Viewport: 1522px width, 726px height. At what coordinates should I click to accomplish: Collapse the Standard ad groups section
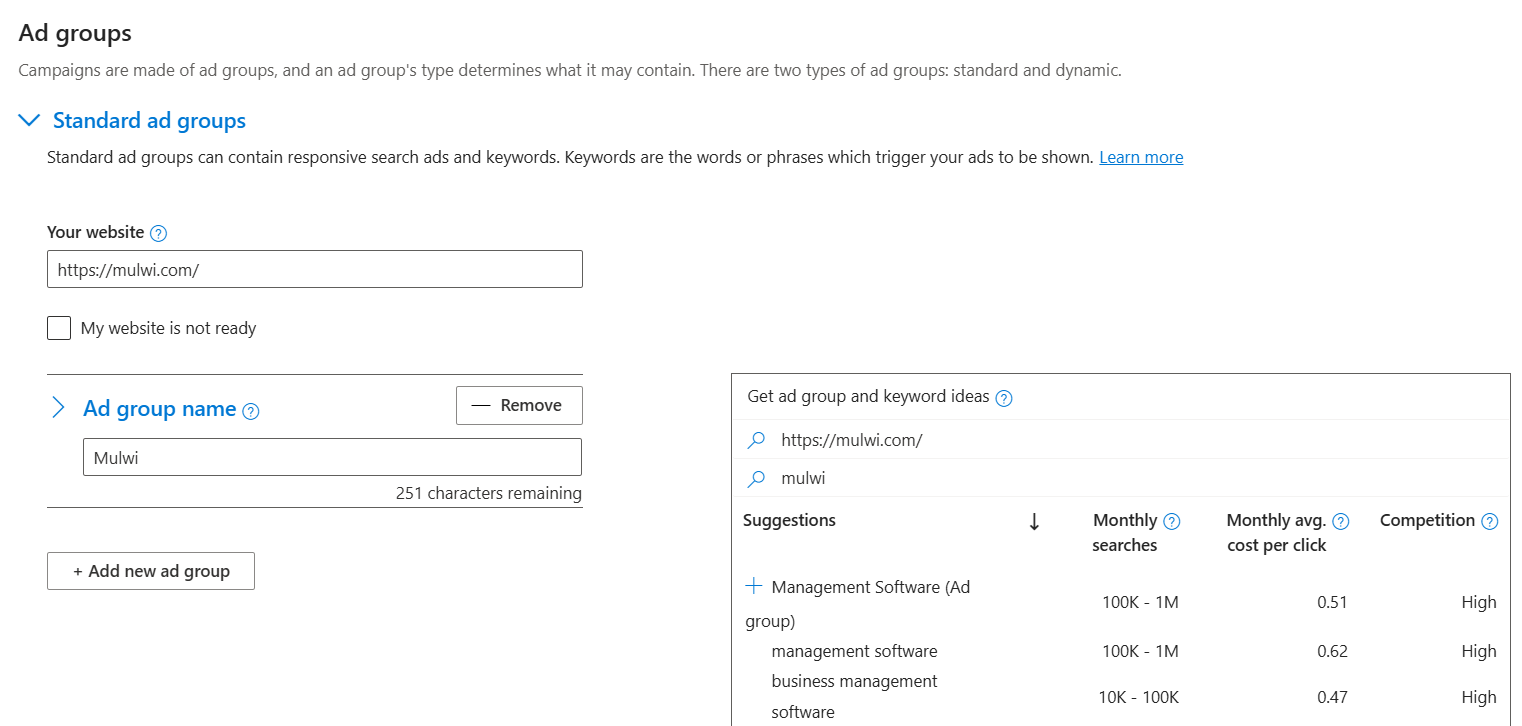coord(31,121)
